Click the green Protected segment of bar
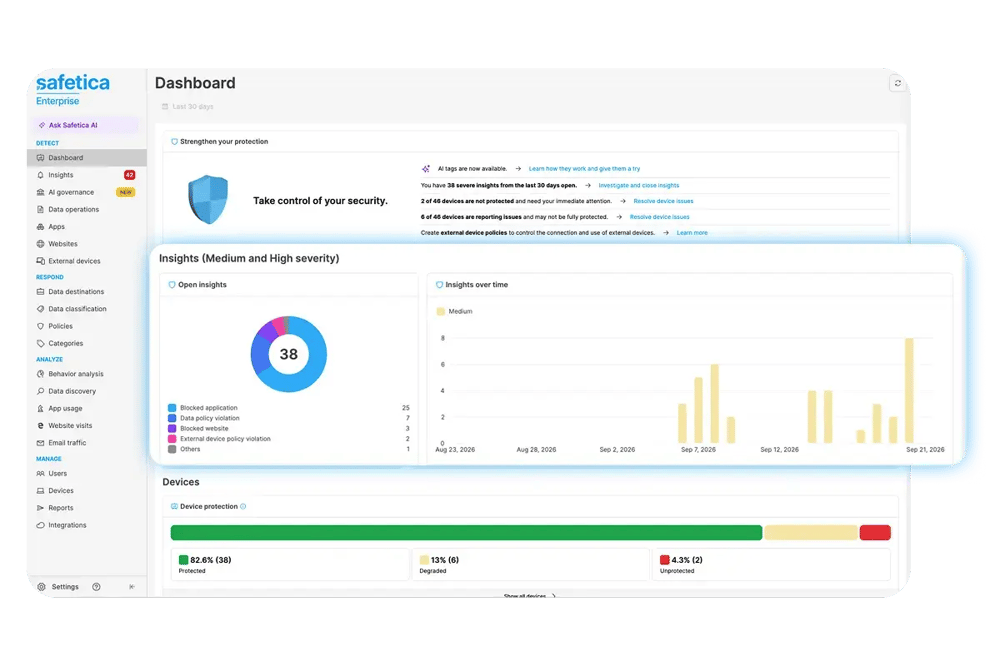Screen dimensions: 1000x666 tap(466, 533)
